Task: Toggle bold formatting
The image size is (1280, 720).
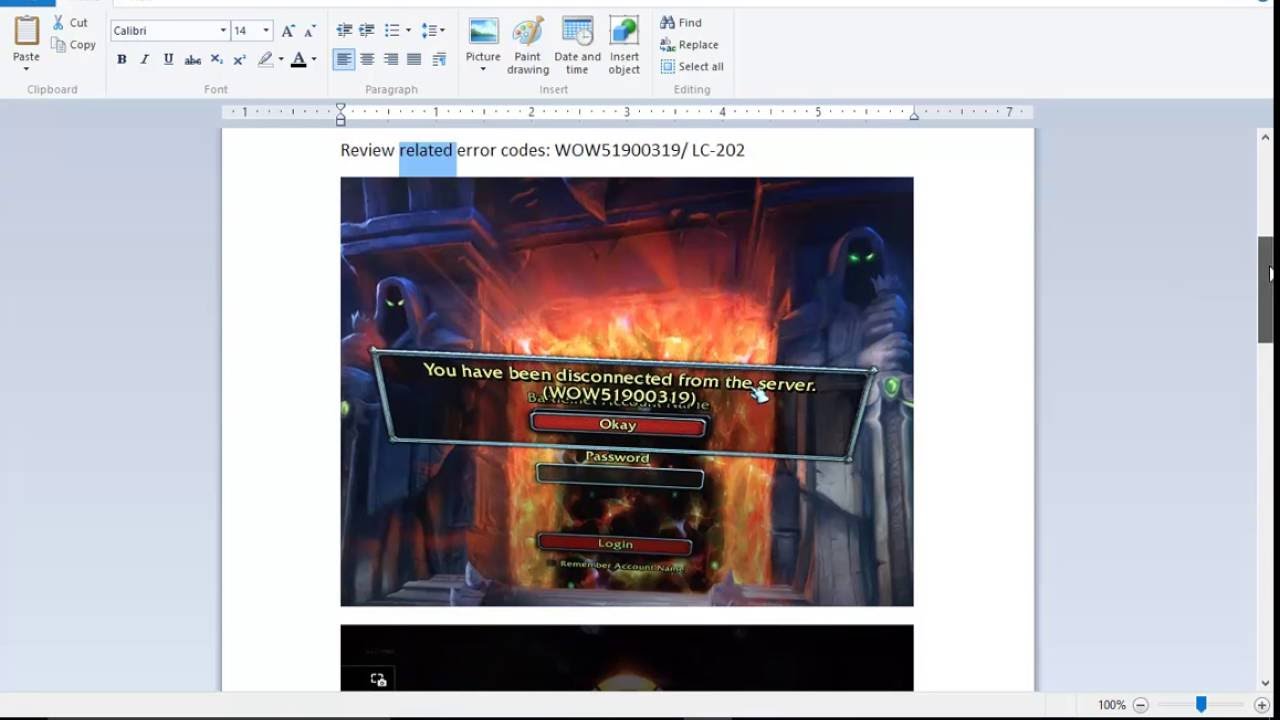Action: coord(122,60)
